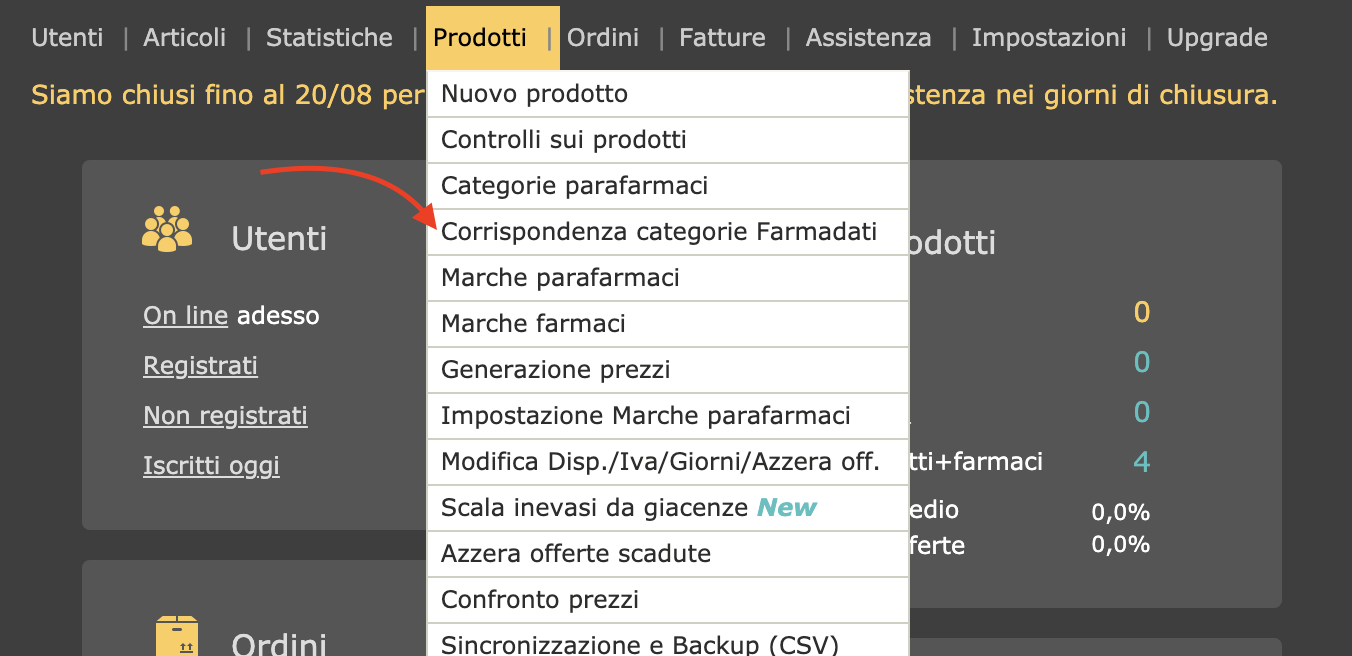Viewport: 1352px width, 656px height.
Task: Open the Impostazioni menu
Action: tap(1049, 38)
